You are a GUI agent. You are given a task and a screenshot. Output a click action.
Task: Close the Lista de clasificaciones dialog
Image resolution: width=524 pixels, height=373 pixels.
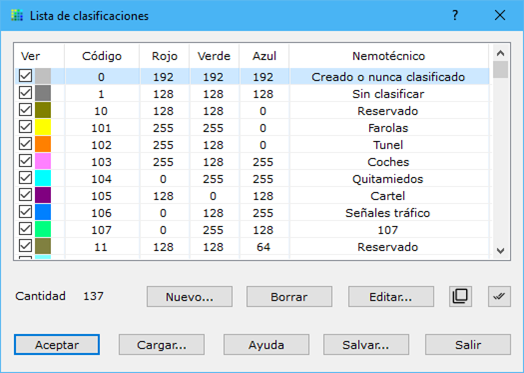click(x=500, y=15)
